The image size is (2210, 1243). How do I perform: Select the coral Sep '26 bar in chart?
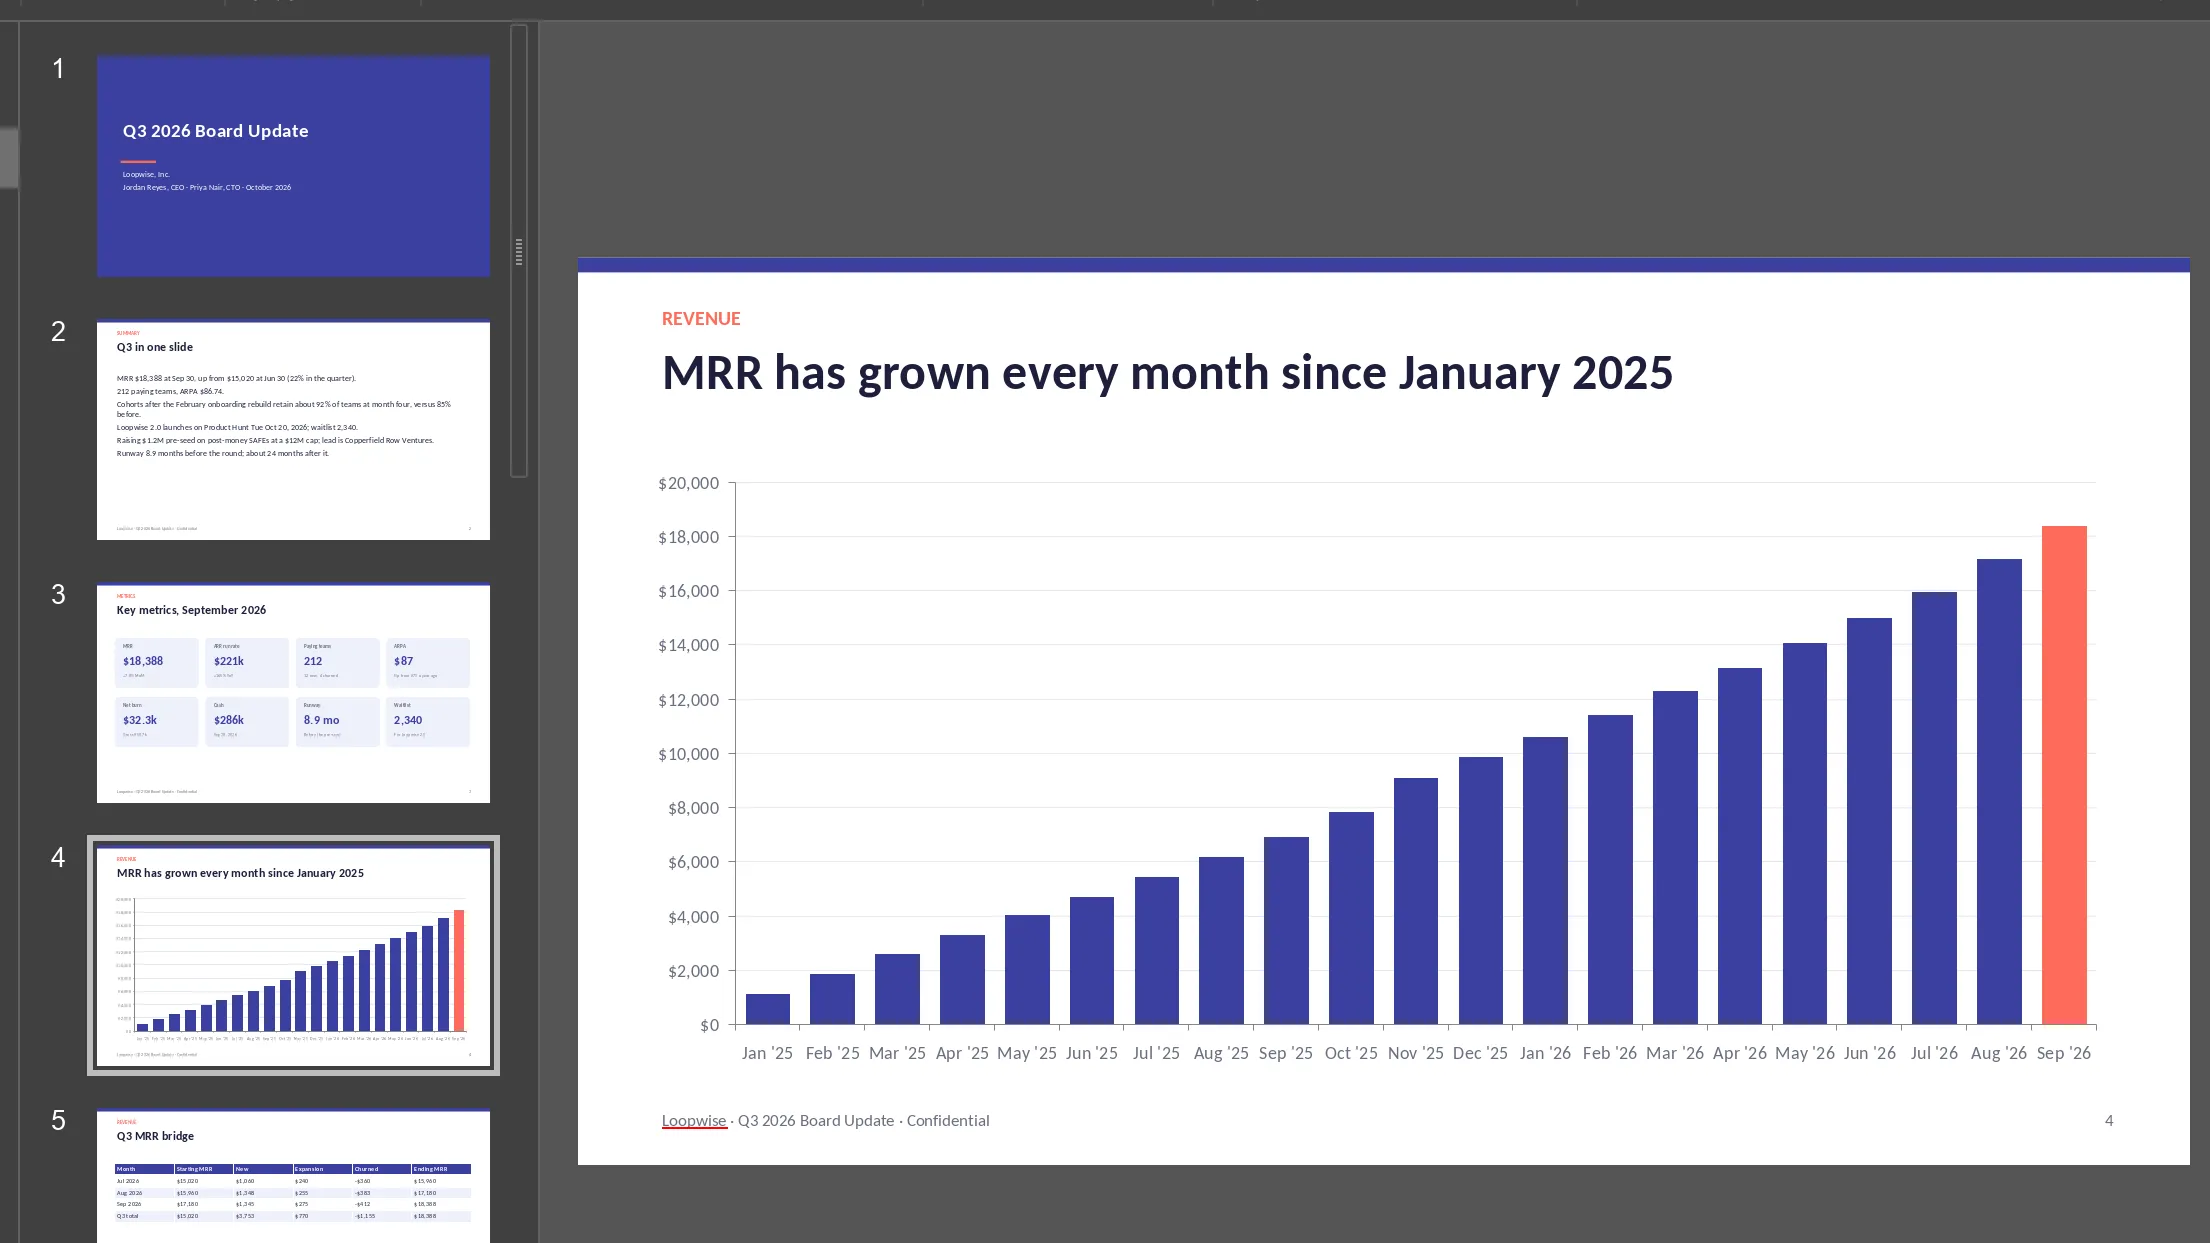pos(2064,775)
